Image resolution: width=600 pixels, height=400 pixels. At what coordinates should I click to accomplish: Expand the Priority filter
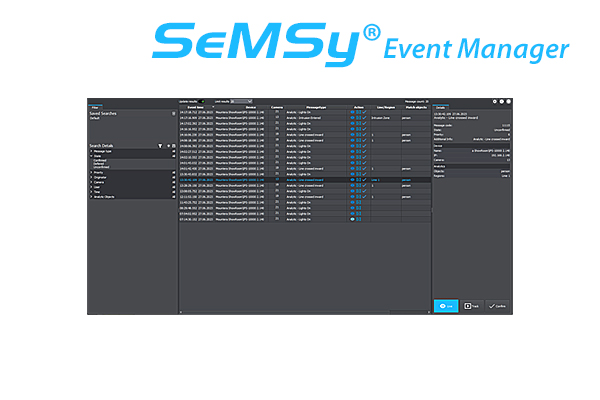pos(91,173)
